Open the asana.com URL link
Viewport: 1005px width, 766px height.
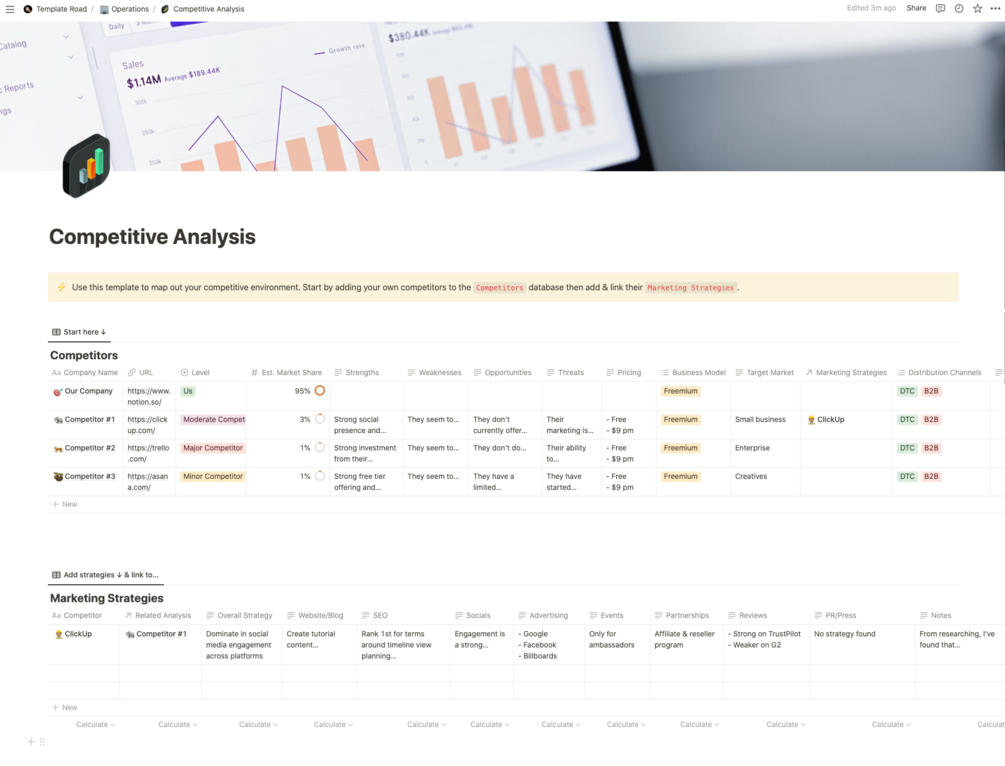tap(147, 481)
